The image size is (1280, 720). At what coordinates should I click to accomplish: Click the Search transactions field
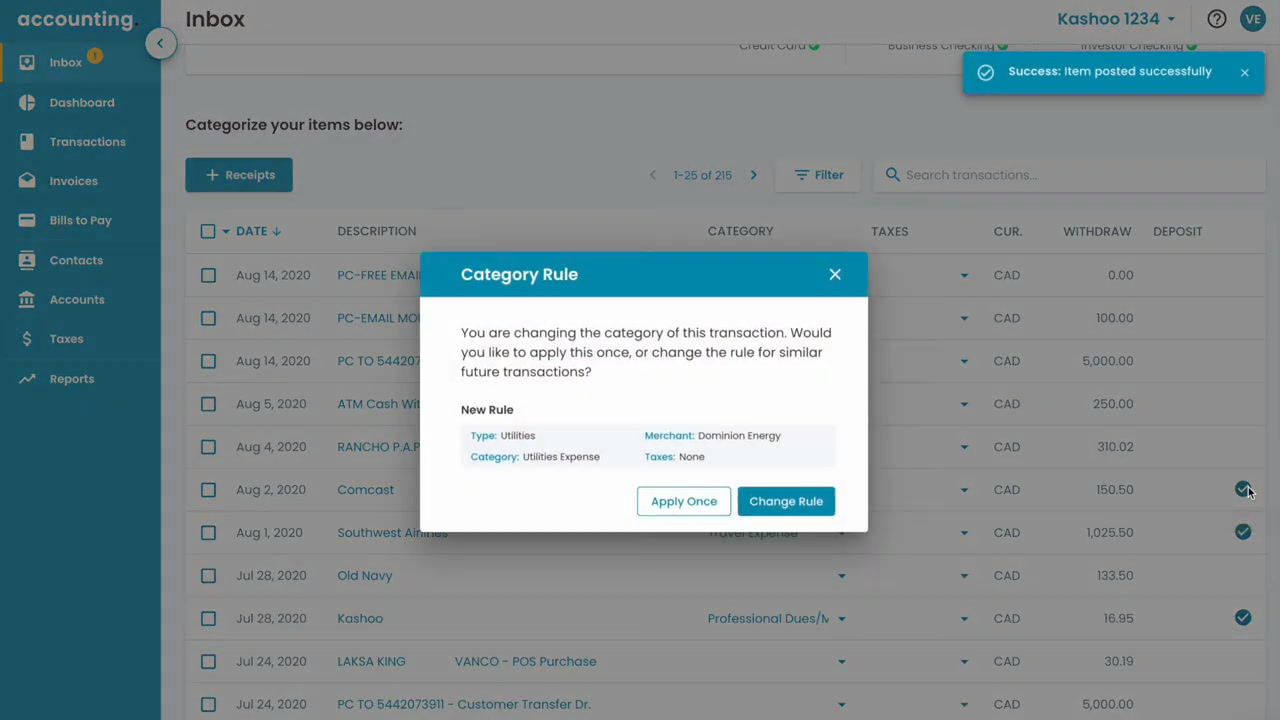tap(1070, 175)
